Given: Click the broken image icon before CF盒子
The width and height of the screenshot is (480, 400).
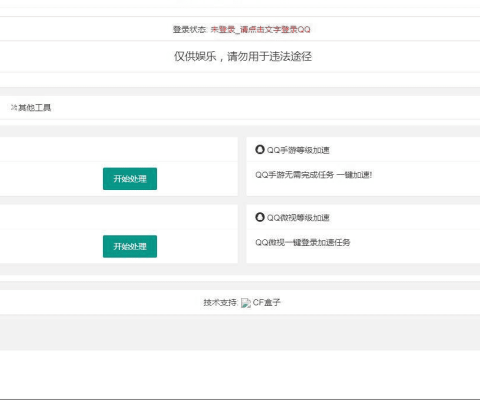Looking at the screenshot, I should (246, 303).
